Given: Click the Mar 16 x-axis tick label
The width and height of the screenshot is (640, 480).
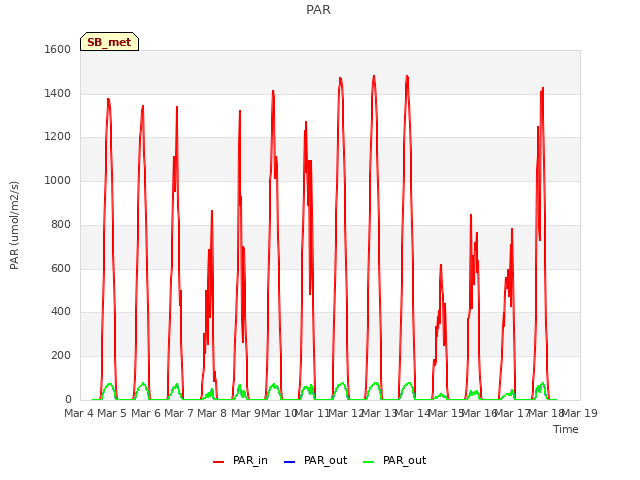Looking at the screenshot, I should point(480,413).
